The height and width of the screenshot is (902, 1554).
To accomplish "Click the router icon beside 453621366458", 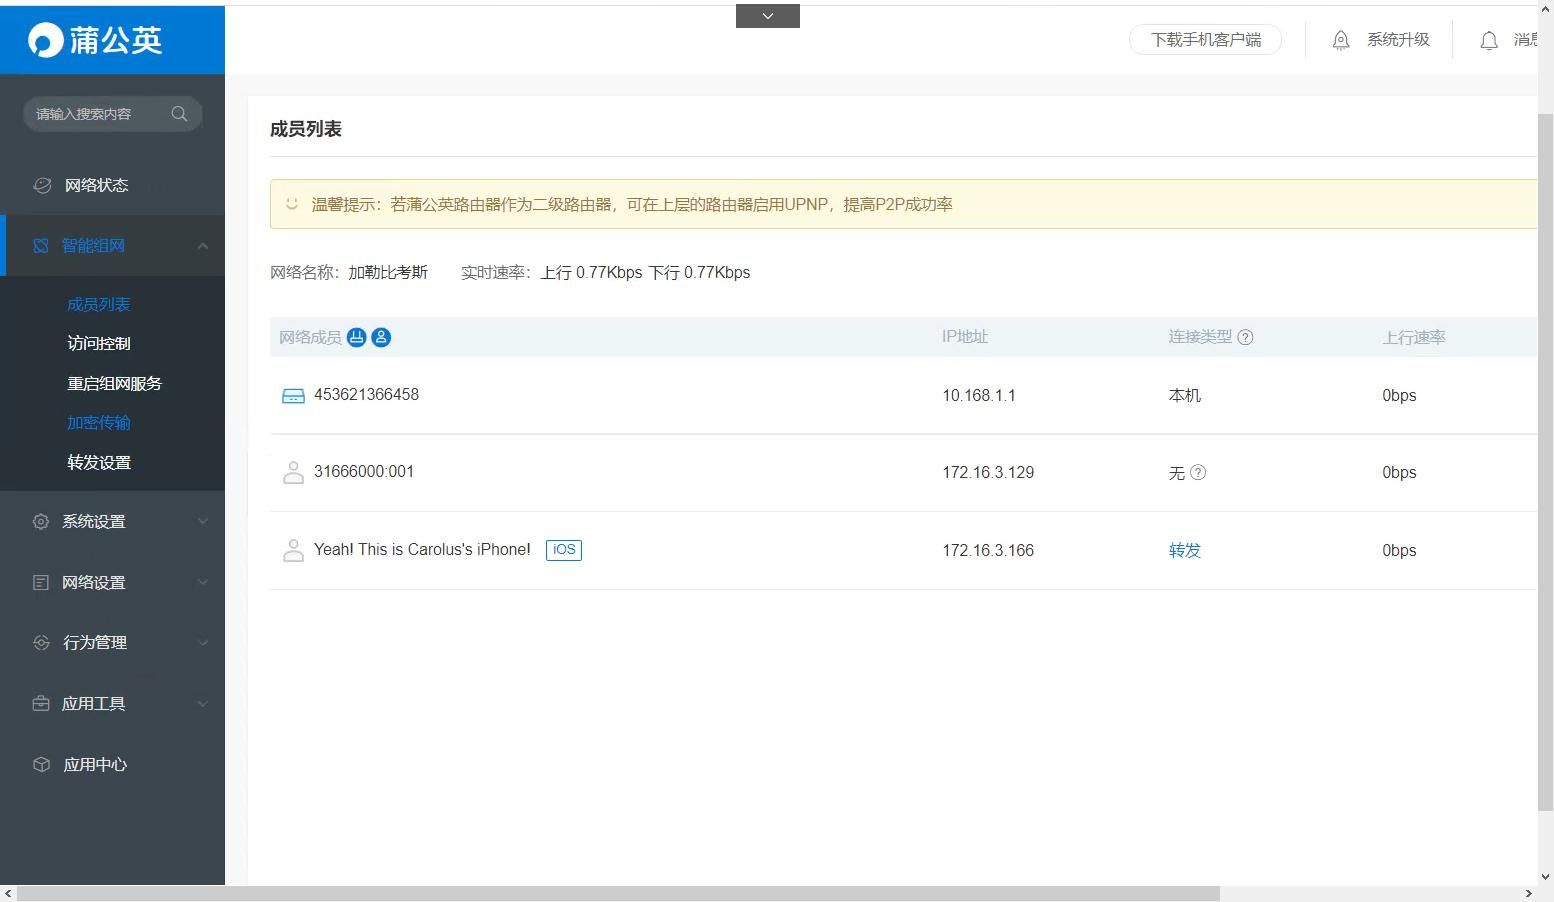I will pyautogui.click(x=293, y=394).
